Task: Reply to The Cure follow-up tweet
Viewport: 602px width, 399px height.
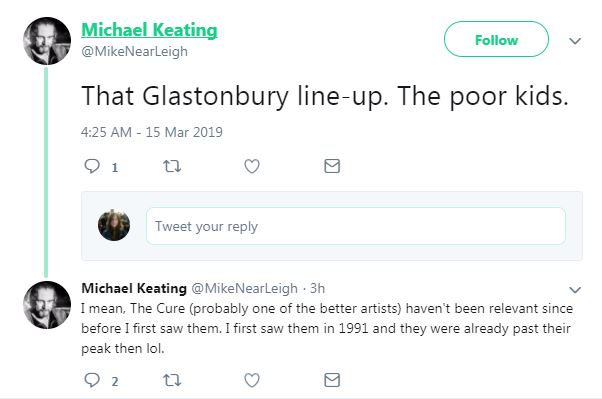Action: 92,380
